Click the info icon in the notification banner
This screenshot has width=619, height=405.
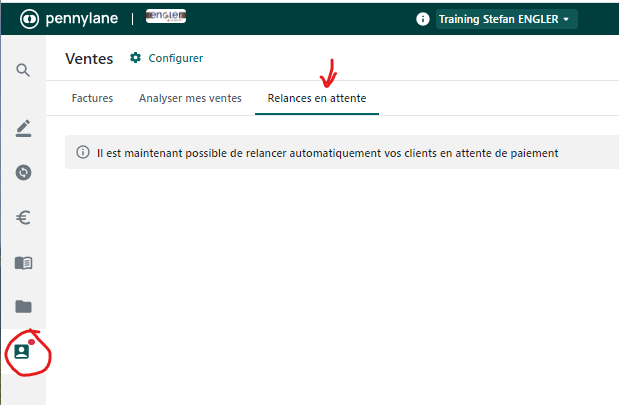[x=83, y=153]
